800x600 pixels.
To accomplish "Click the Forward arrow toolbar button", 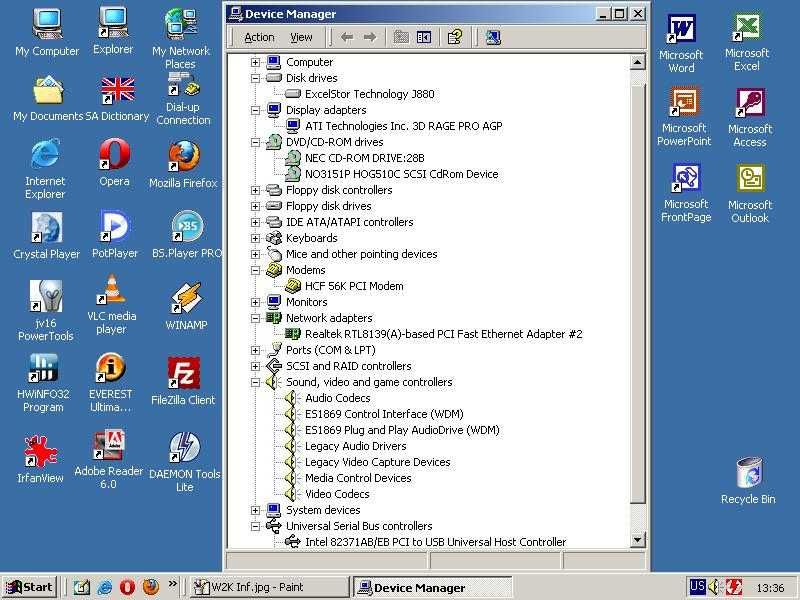I will coord(370,37).
